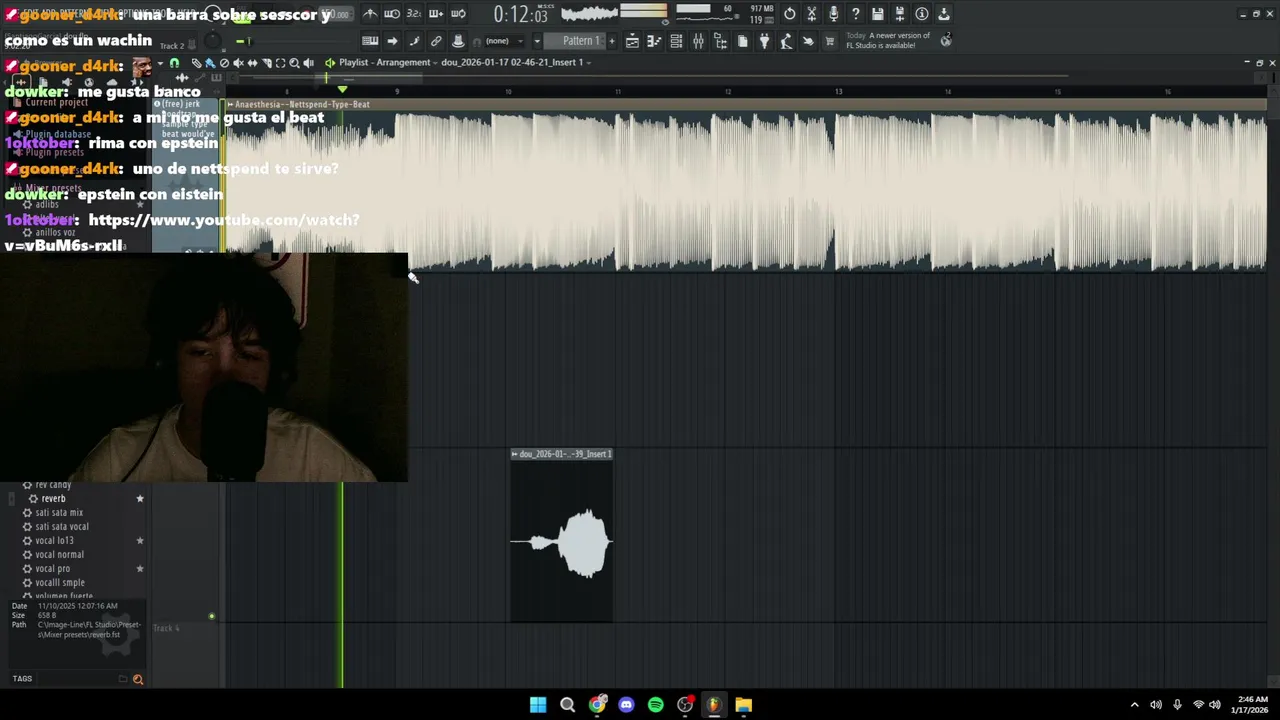
Task: Select the playlist playback speaker tool
Action: click(x=308, y=62)
